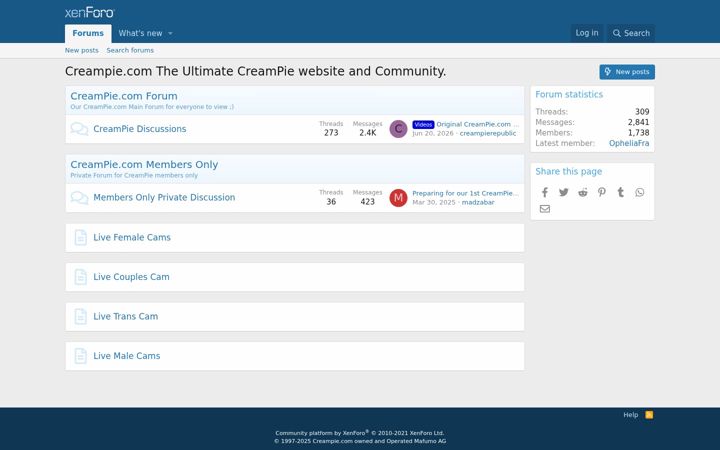Open CreamPie Discussions forum

coord(140,129)
